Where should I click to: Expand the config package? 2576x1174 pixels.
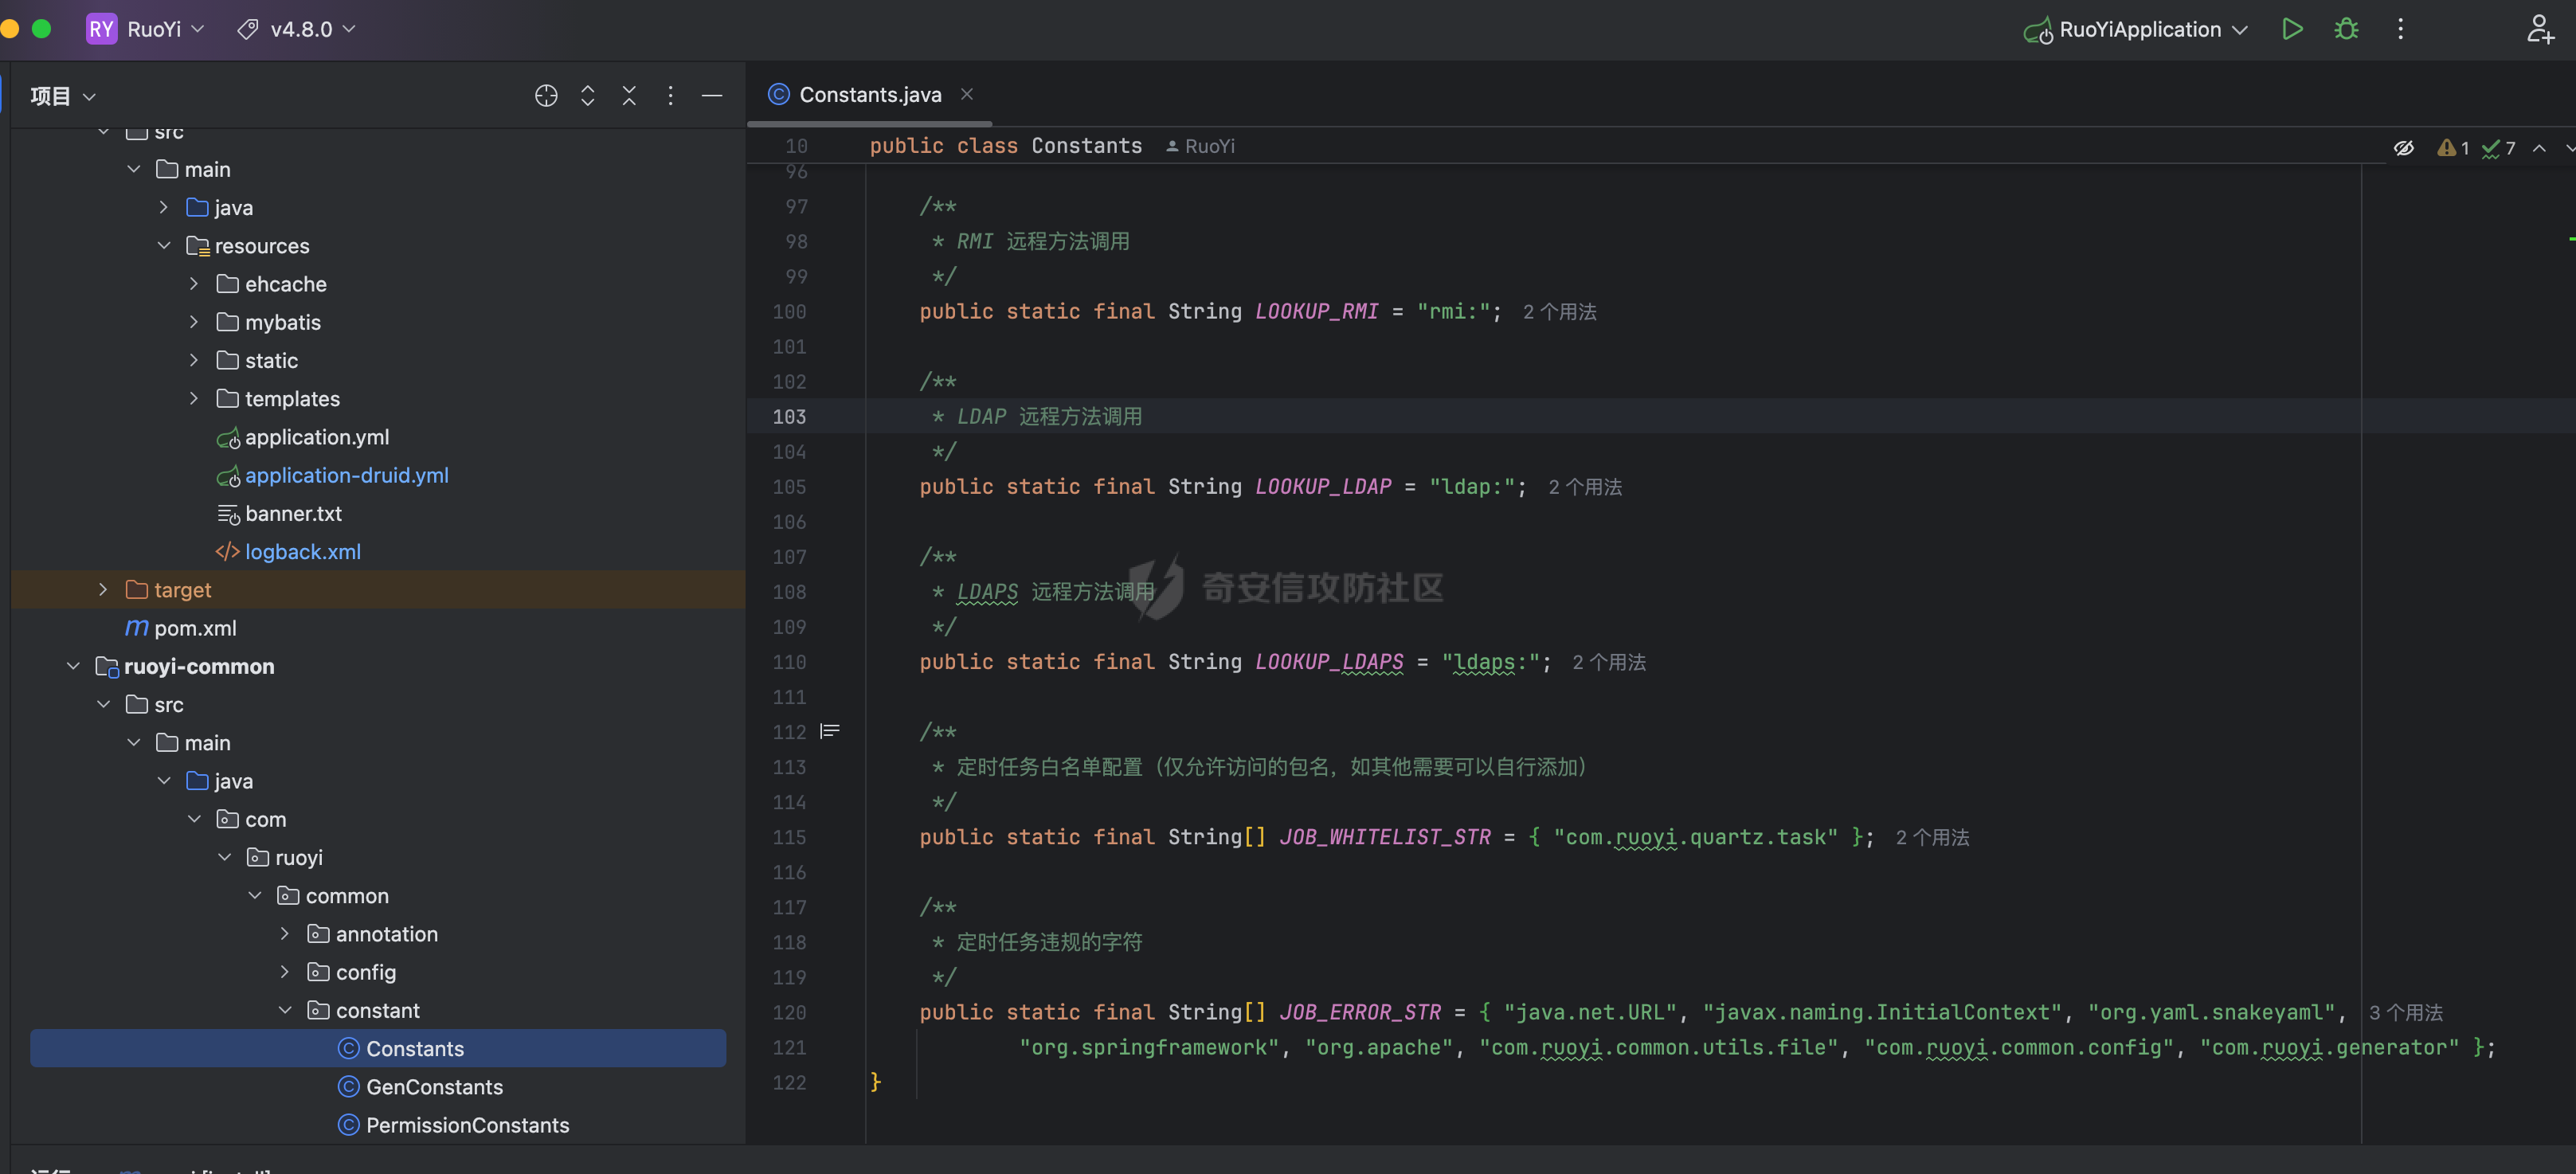coord(285,972)
